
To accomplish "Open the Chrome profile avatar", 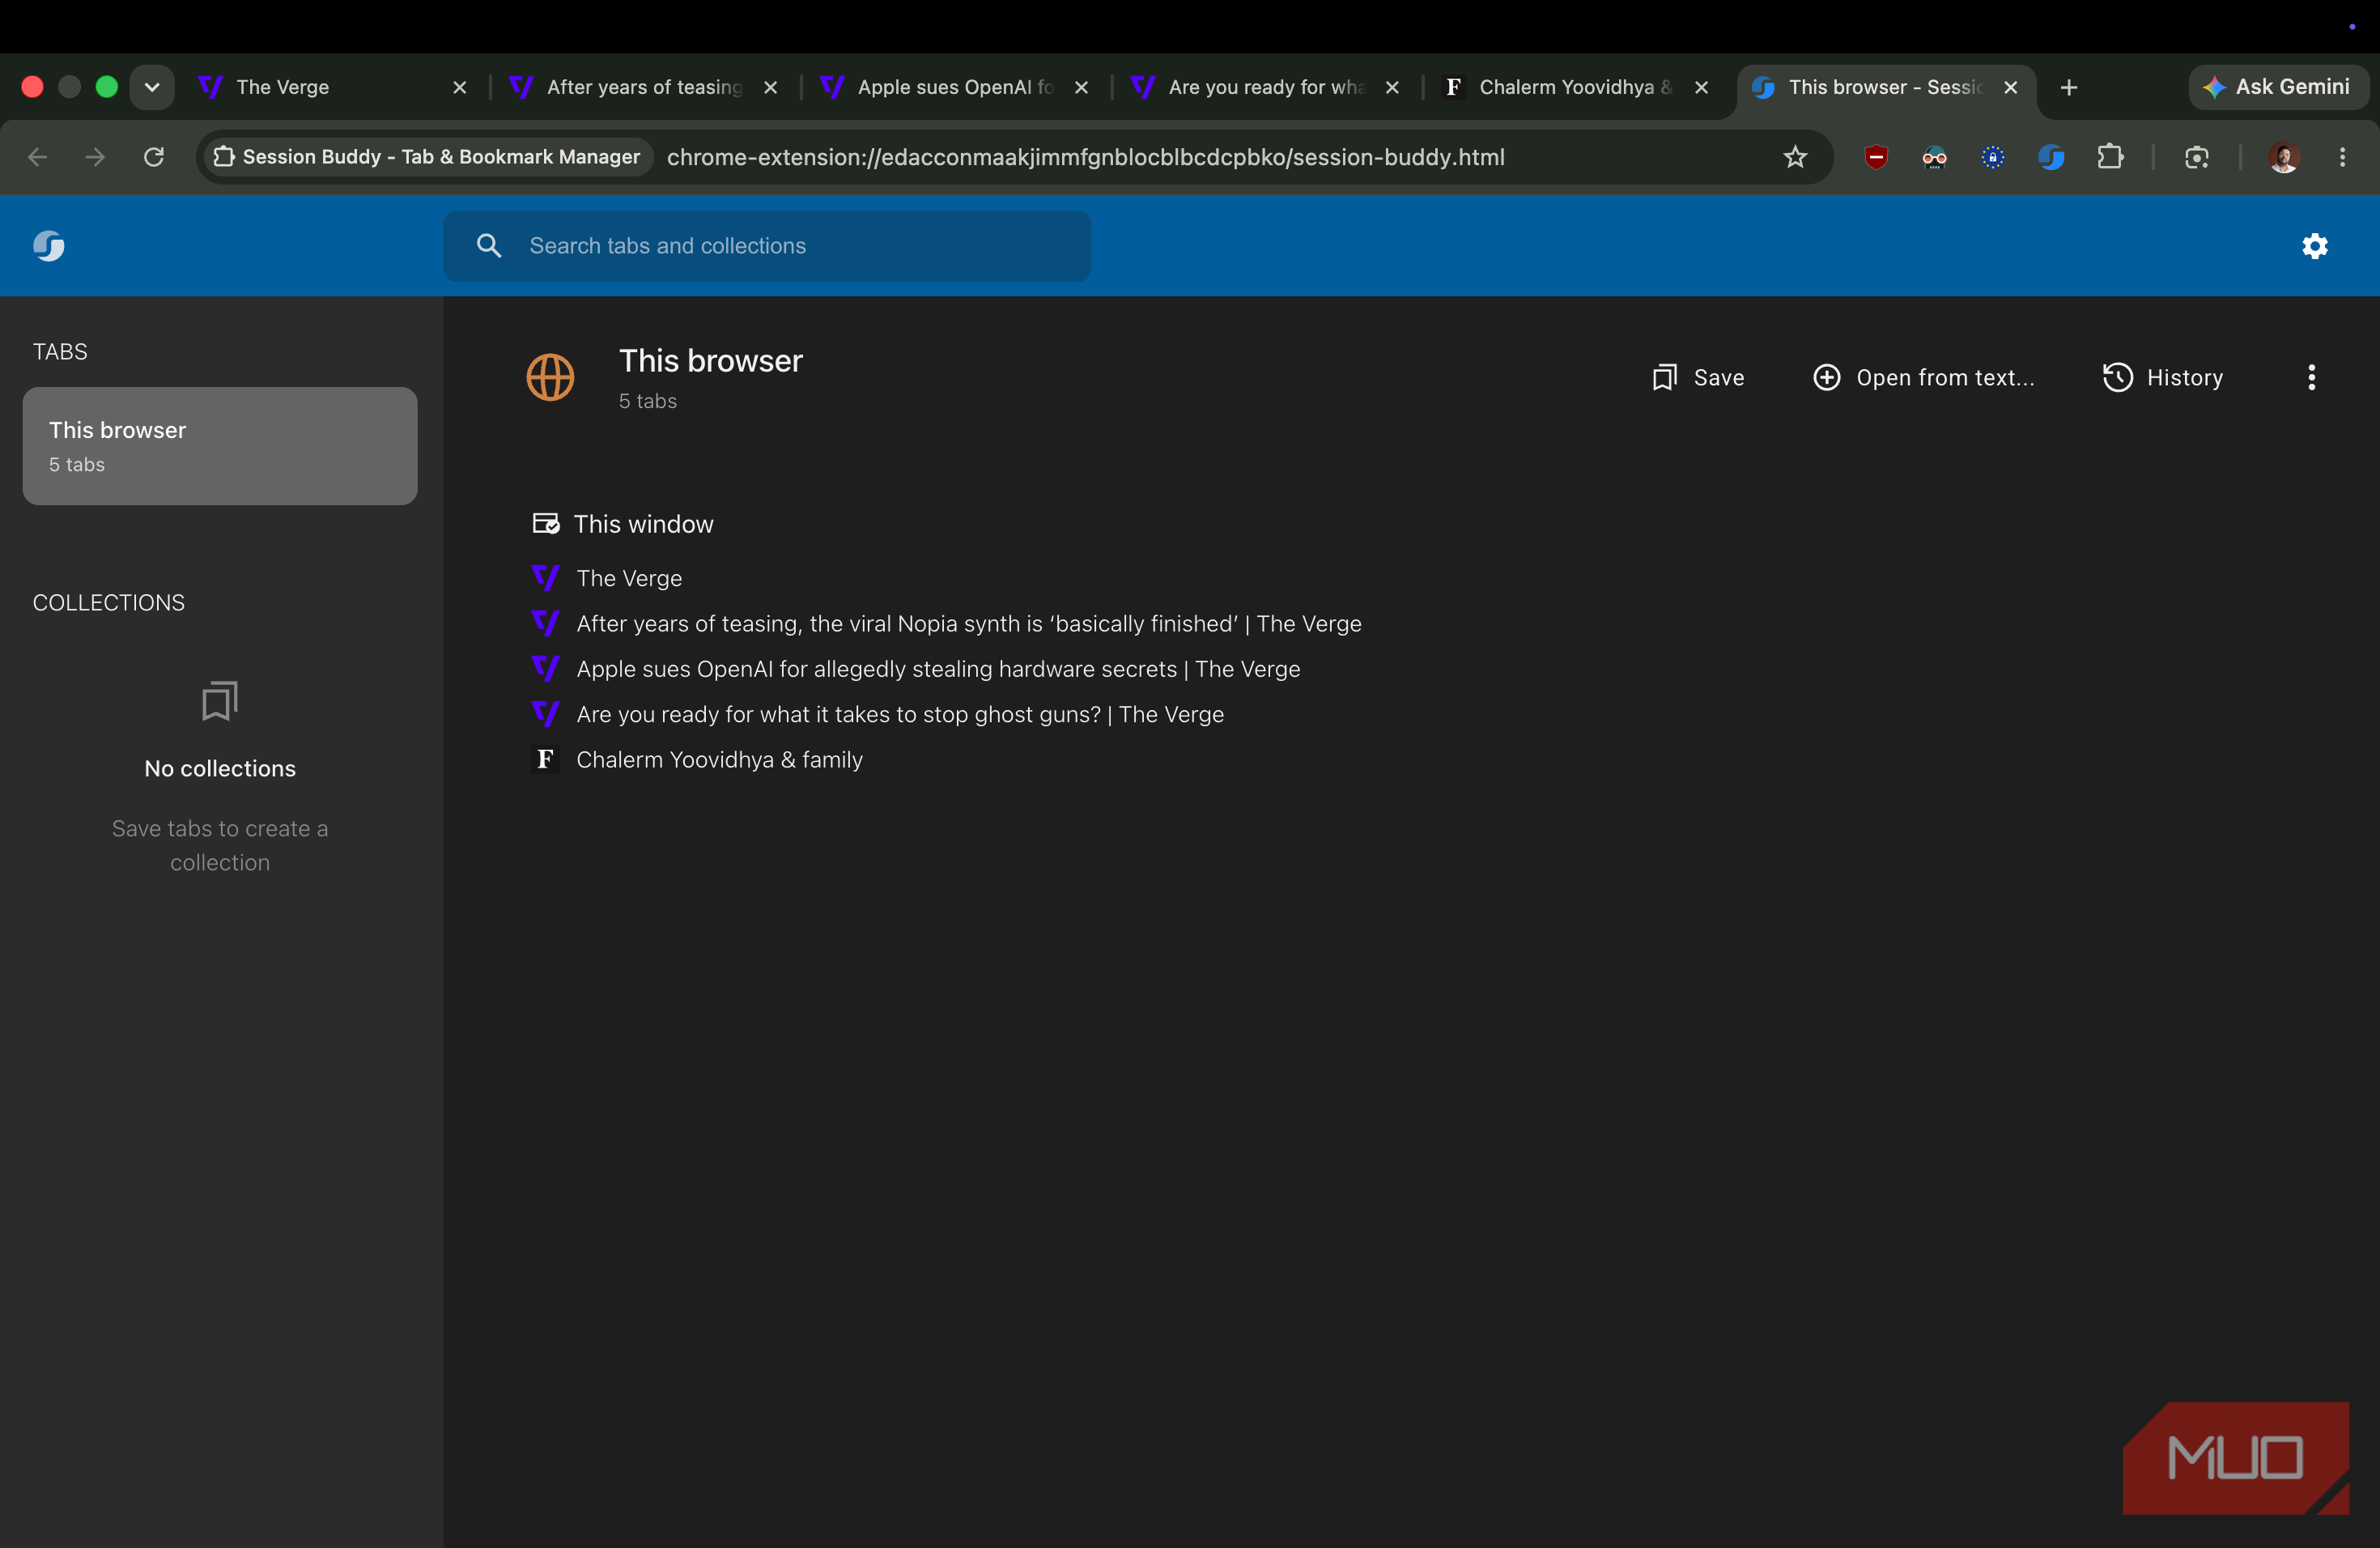I will pyautogui.click(x=2283, y=157).
